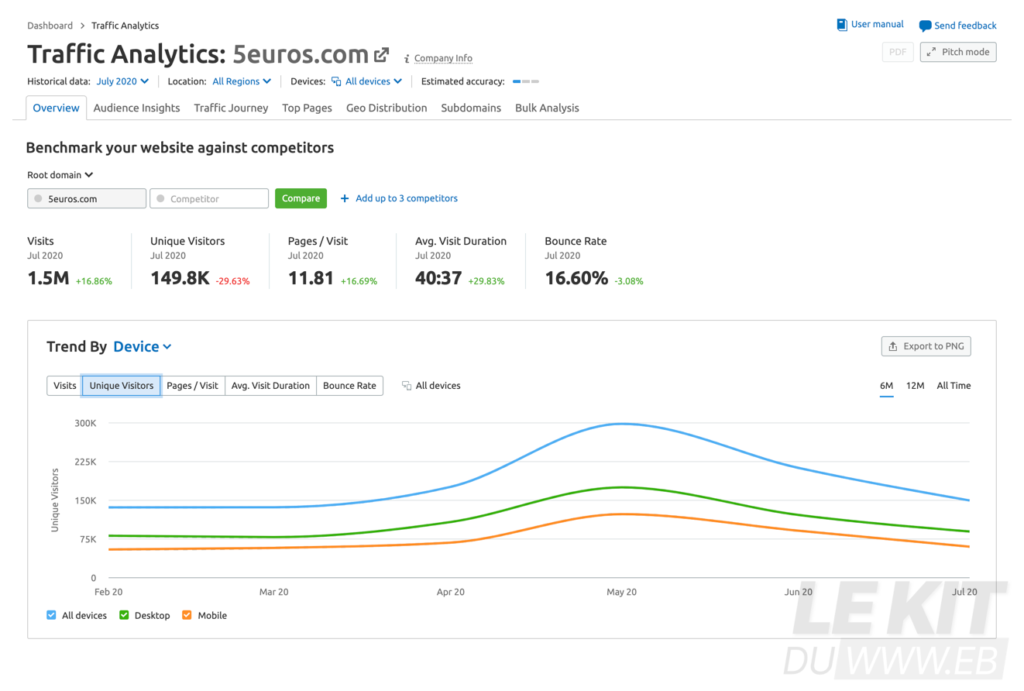Click the 5euros.com domain input field

(87, 199)
